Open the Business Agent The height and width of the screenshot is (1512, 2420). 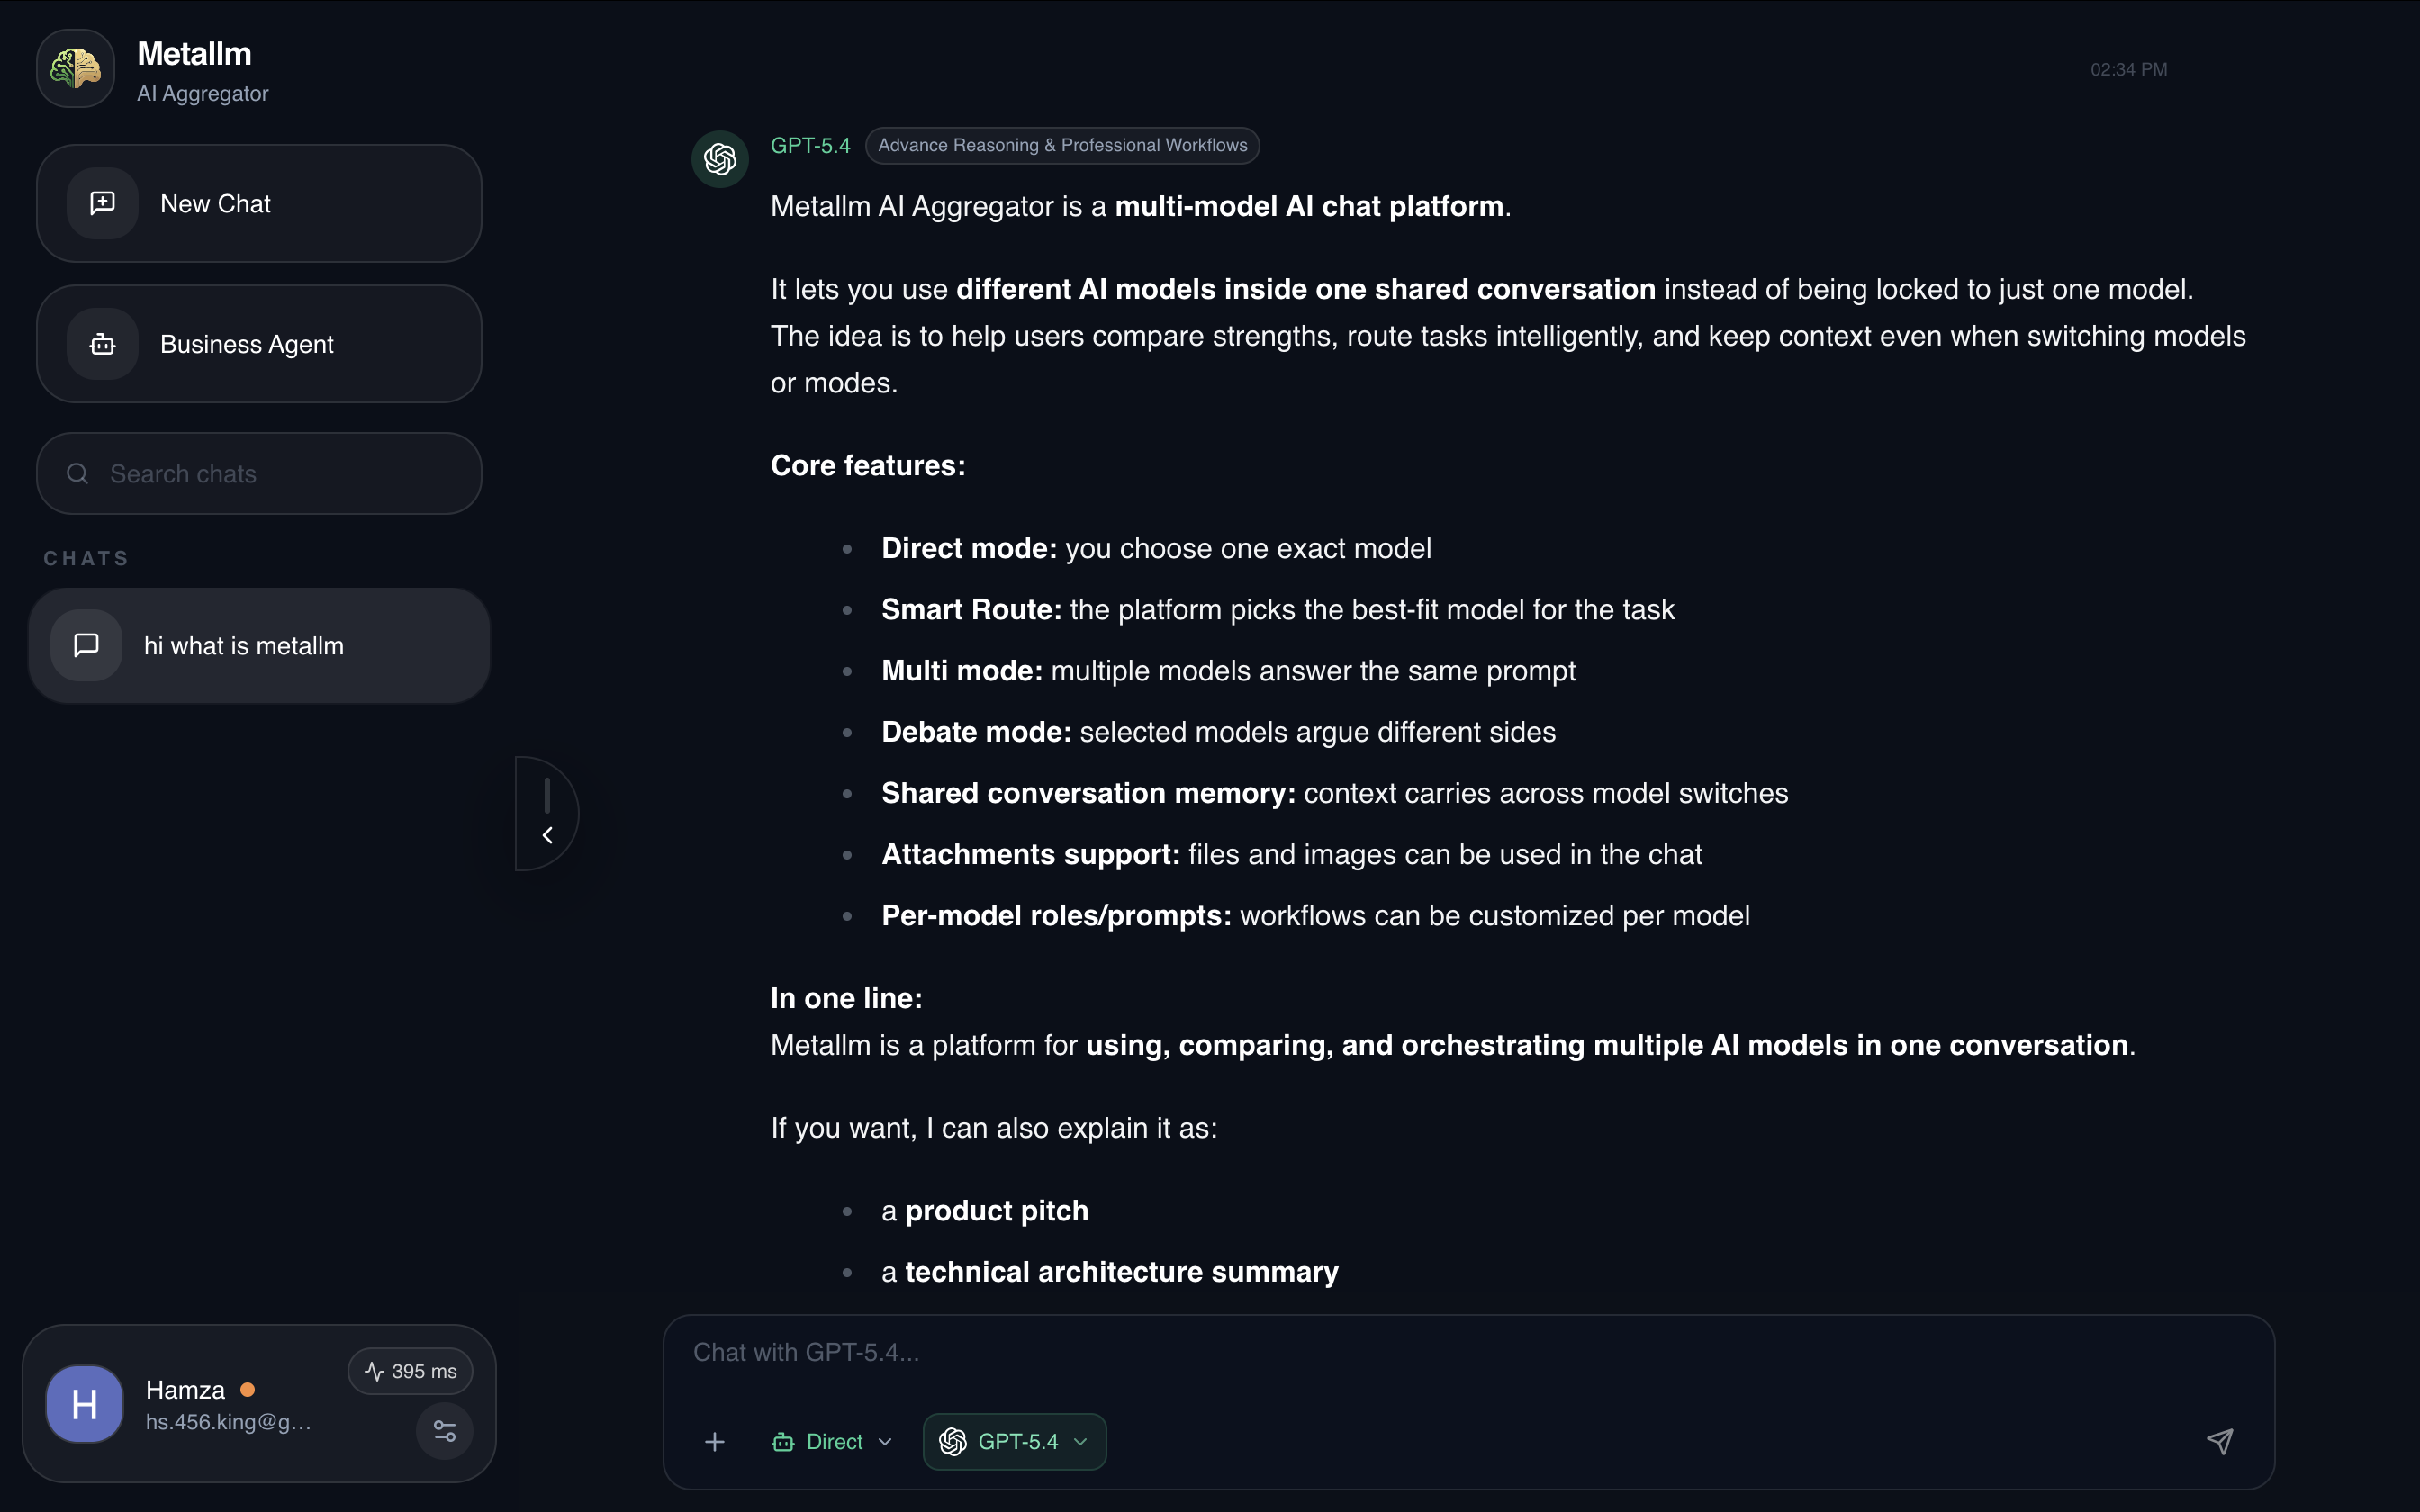click(x=259, y=344)
